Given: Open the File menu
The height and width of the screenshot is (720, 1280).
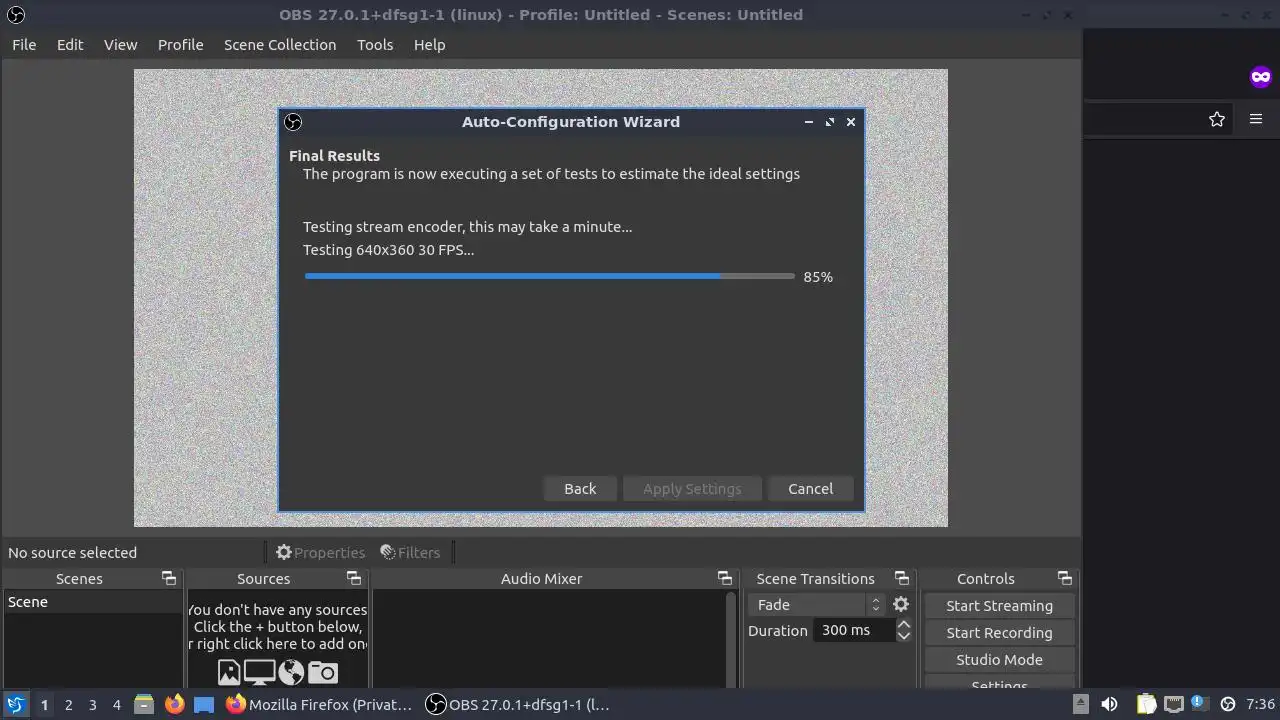Looking at the screenshot, I should pos(24,45).
